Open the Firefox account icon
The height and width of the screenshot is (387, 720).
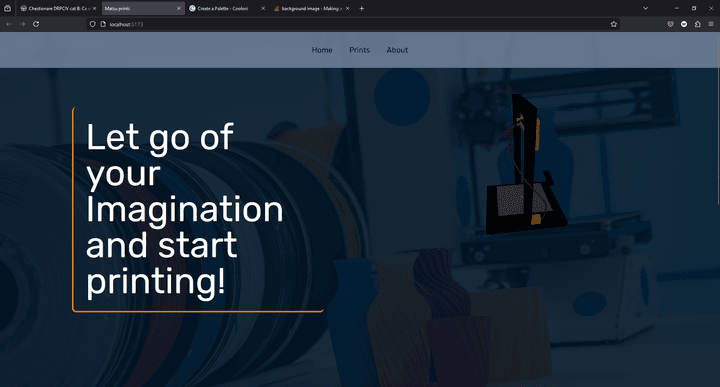(684, 24)
